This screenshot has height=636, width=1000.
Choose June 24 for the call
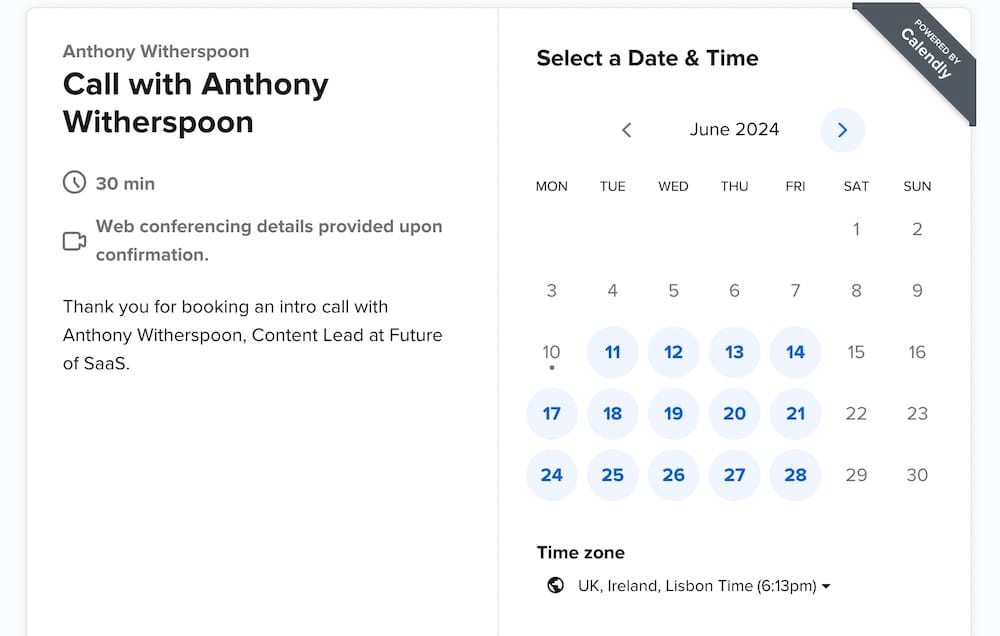[x=551, y=475]
